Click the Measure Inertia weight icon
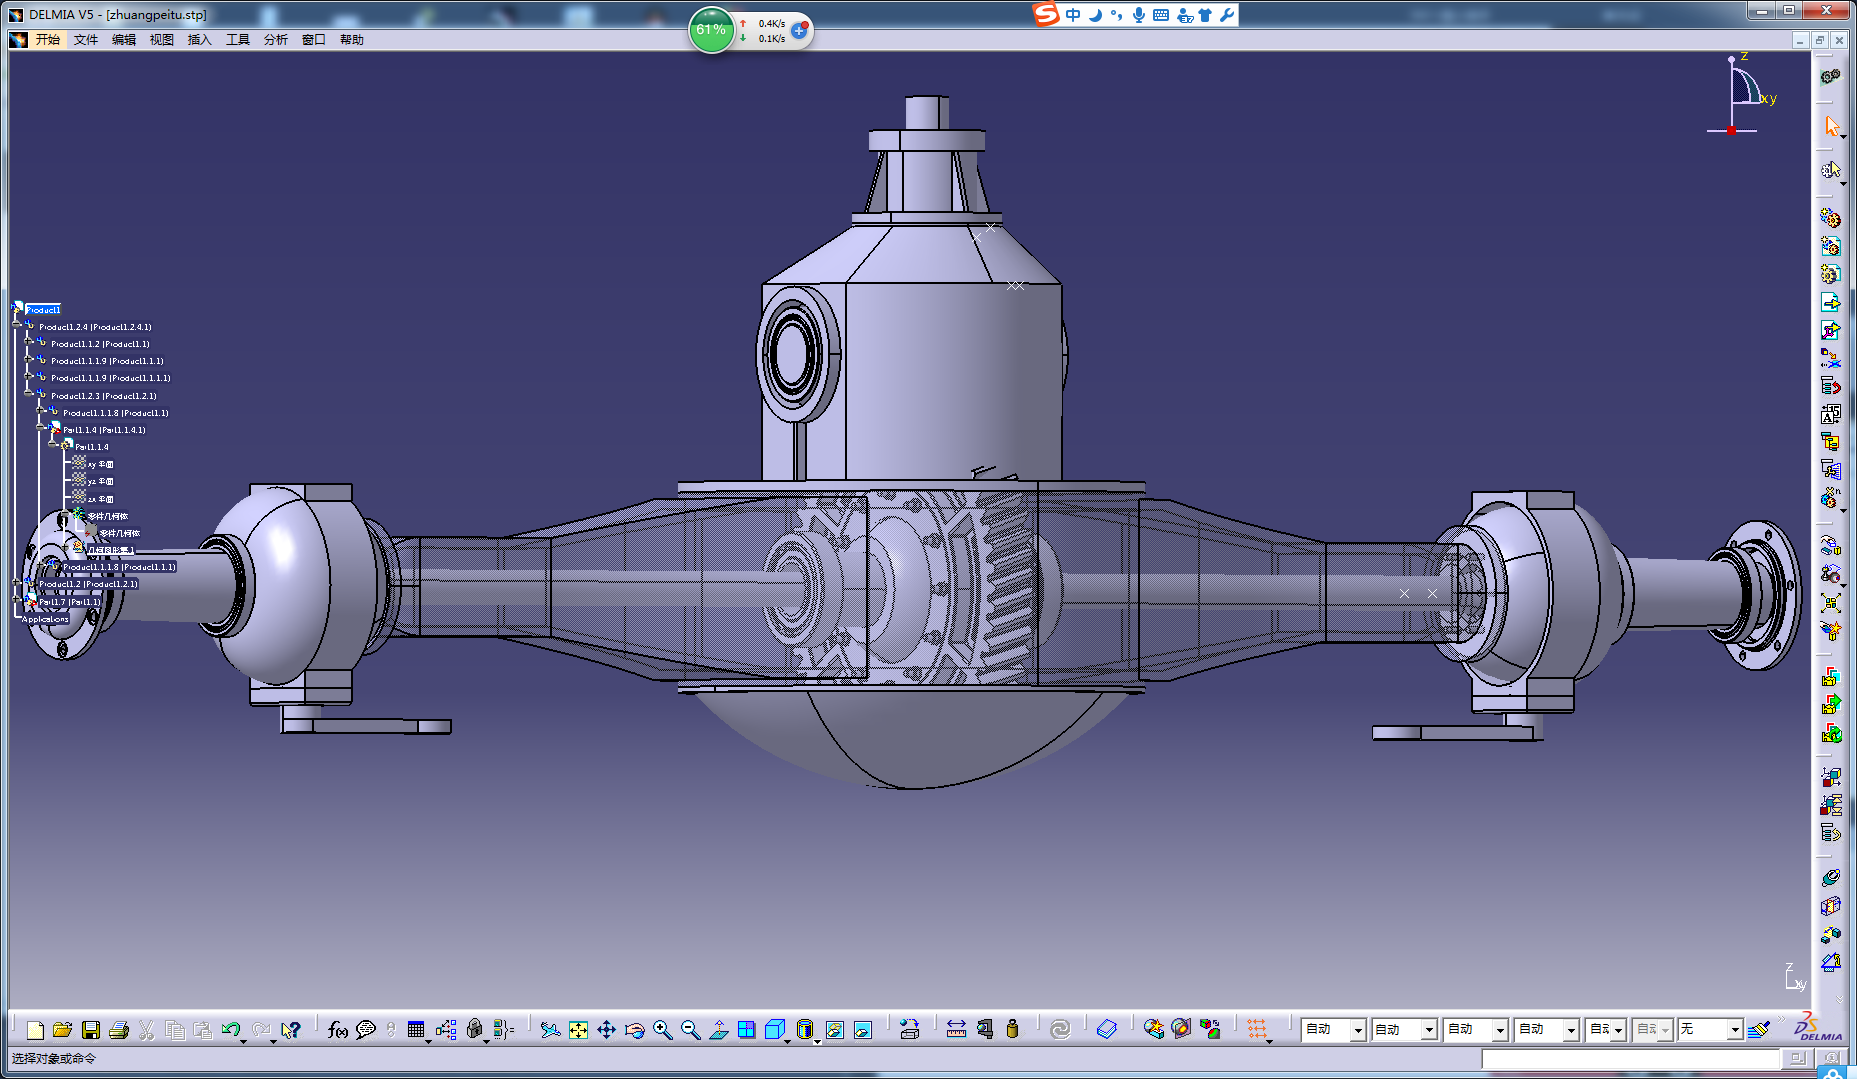 coord(1012,1029)
